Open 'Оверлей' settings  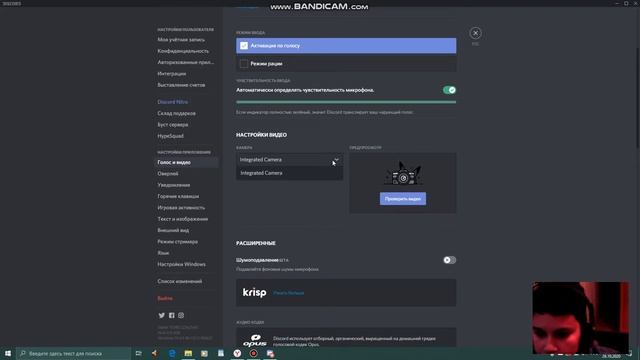point(168,173)
